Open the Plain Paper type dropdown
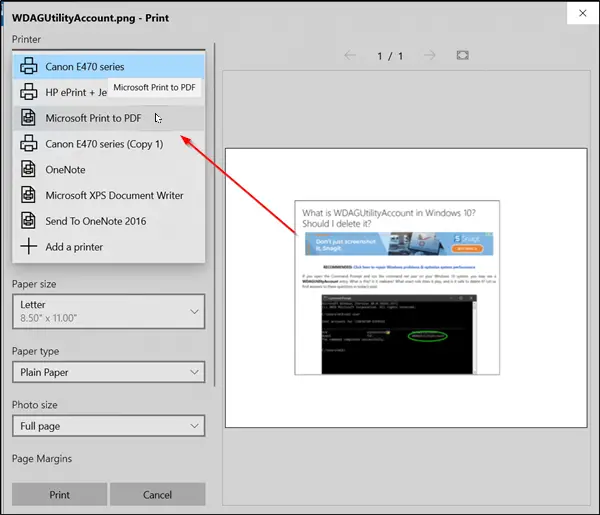 pos(109,372)
